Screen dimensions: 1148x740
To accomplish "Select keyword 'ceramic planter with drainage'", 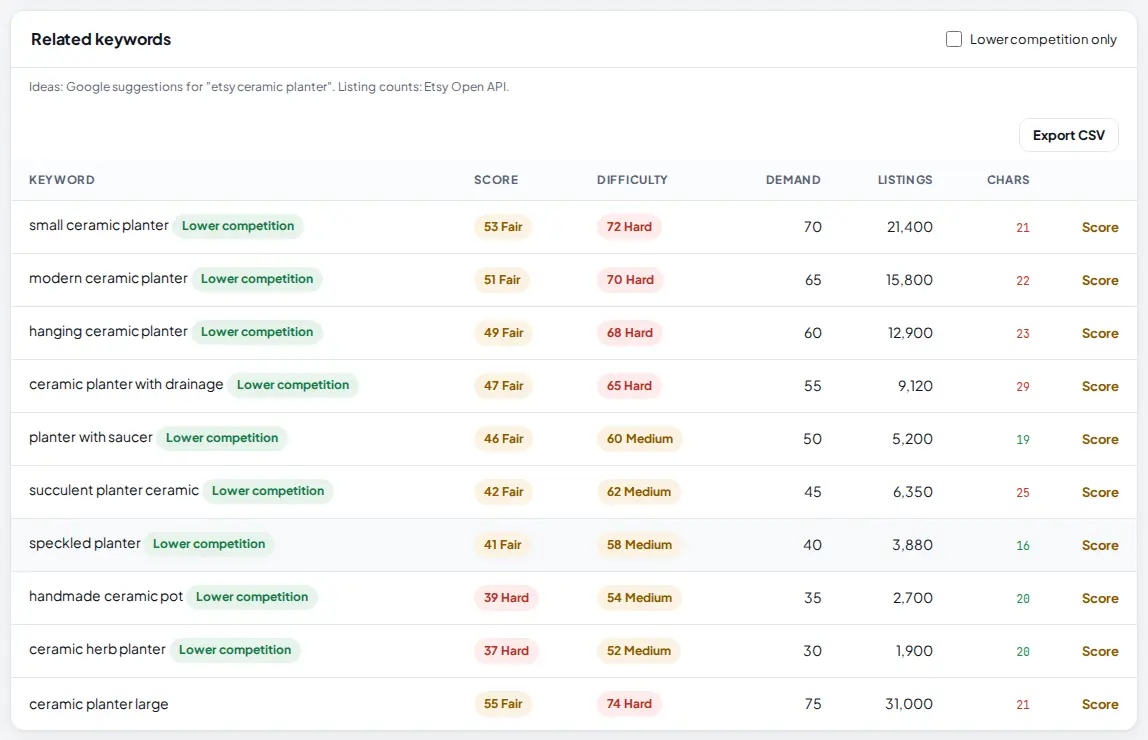I will tap(126, 384).
